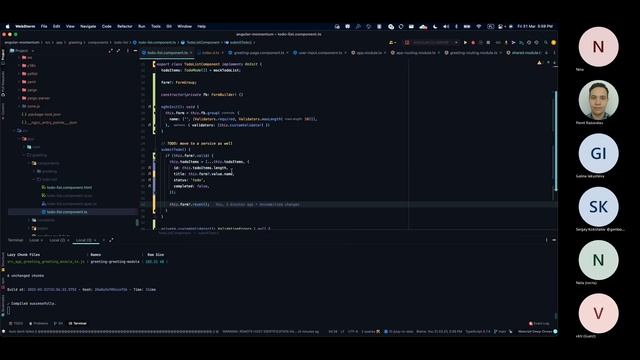Click the gutter marker next to ngOnInit
The image size is (640, 360).
tap(149, 107)
